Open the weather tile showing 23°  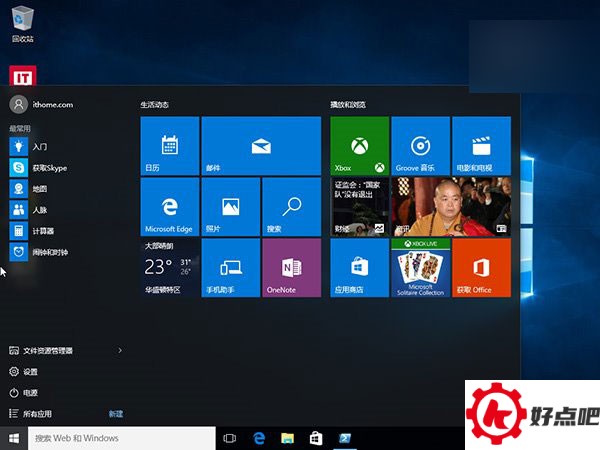click(x=170, y=268)
